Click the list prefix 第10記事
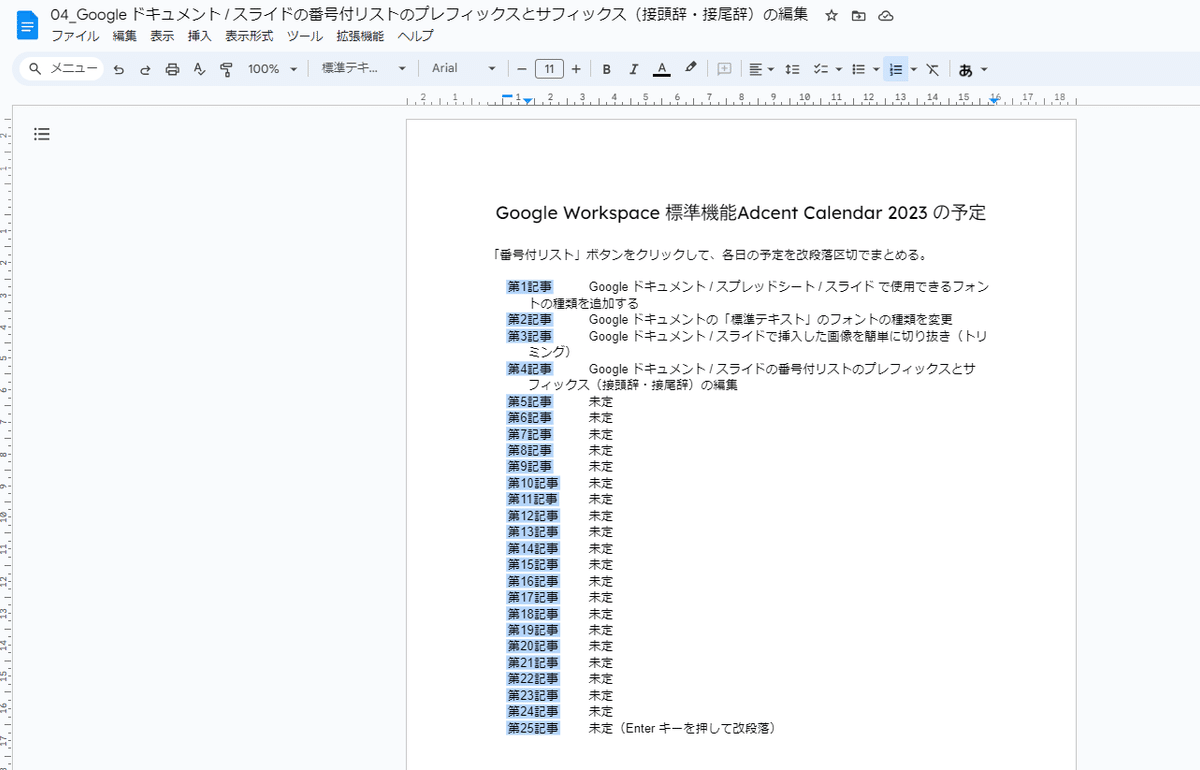 click(533, 483)
